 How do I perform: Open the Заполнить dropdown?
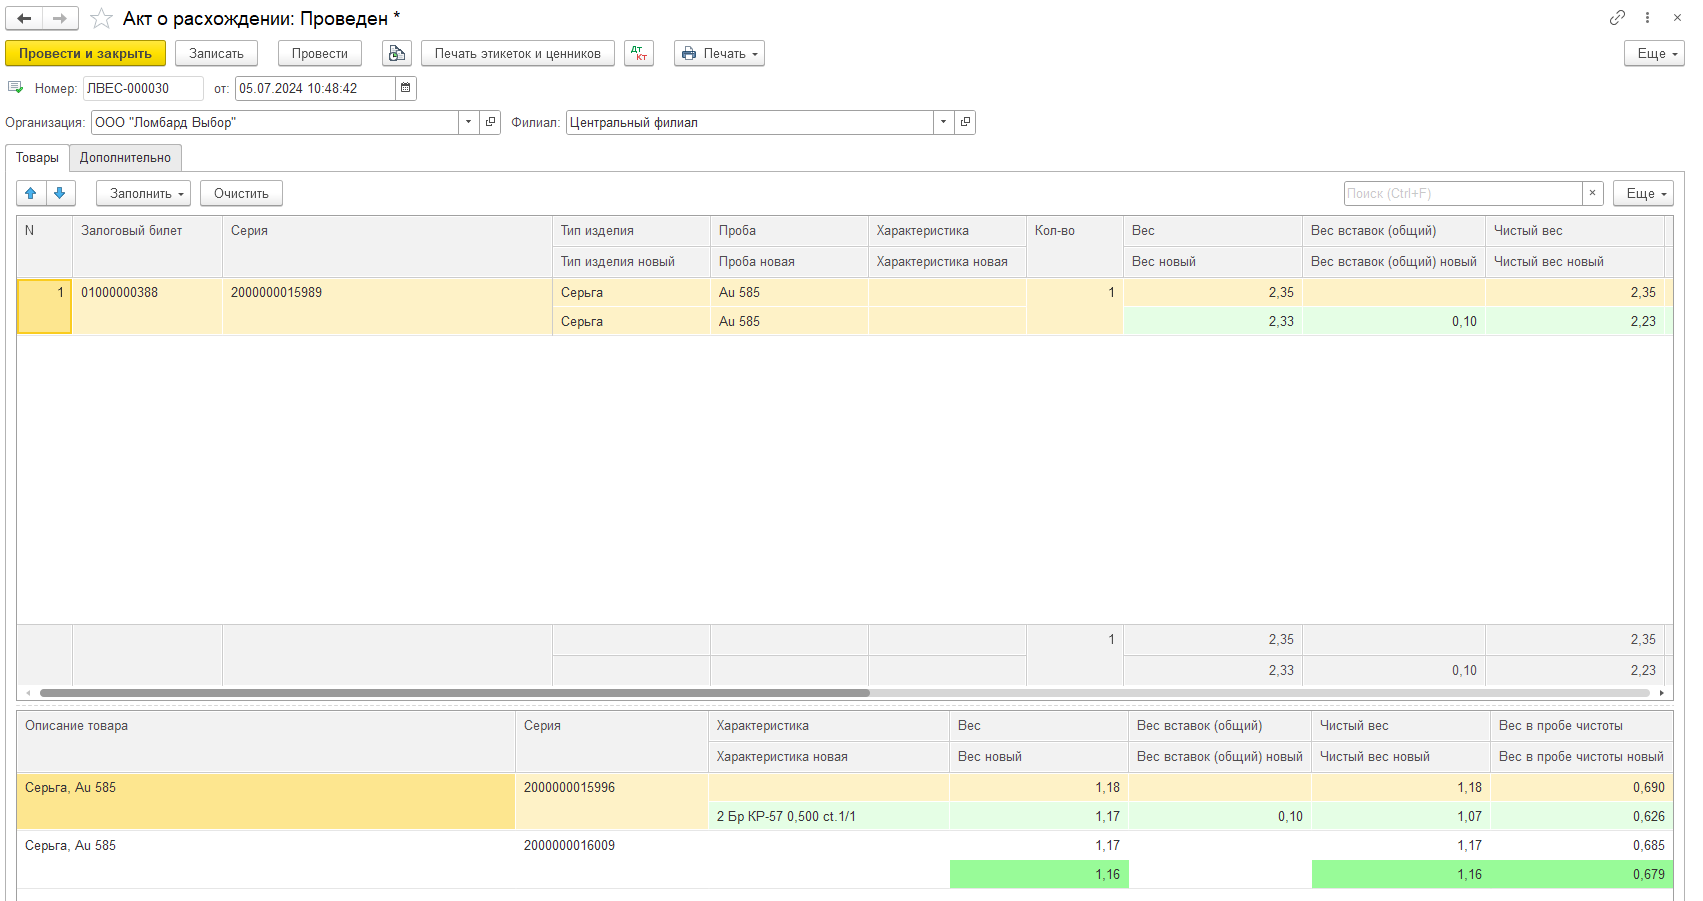pyautogui.click(x=143, y=193)
